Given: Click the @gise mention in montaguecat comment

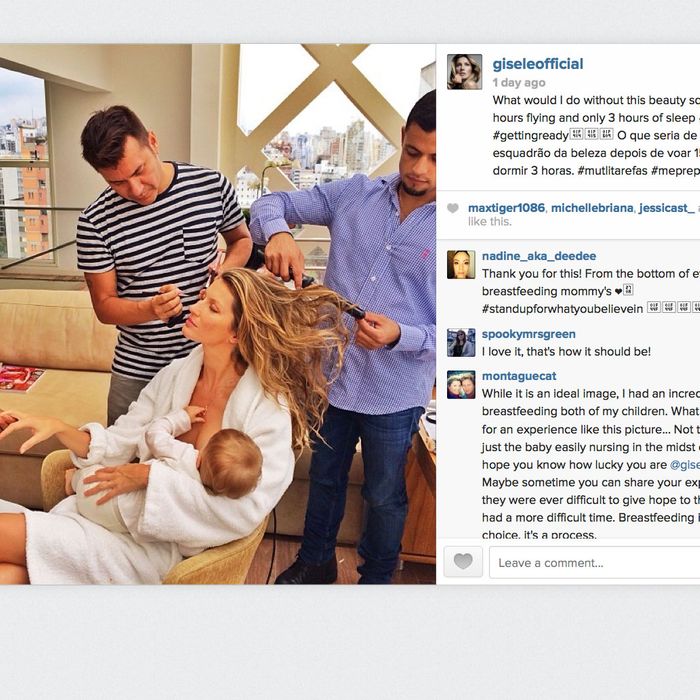Looking at the screenshot, I should click(x=685, y=465).
